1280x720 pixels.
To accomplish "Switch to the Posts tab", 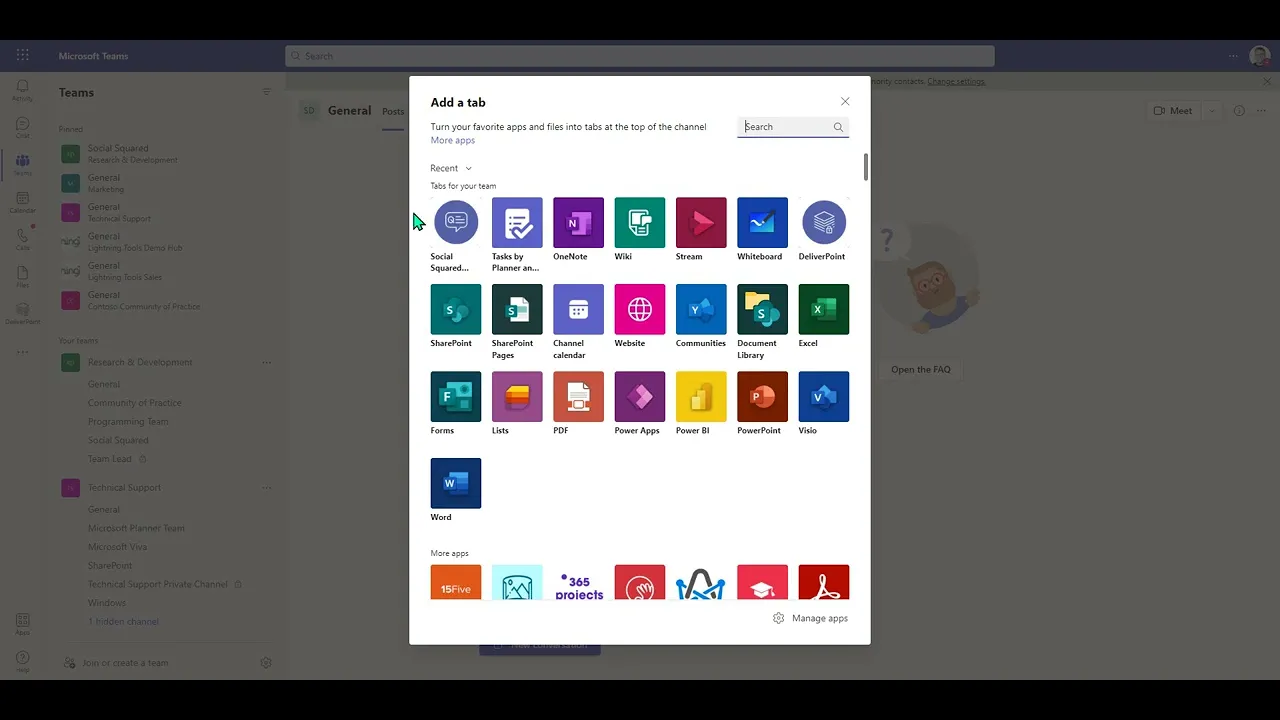I will (x=393, y=111).
